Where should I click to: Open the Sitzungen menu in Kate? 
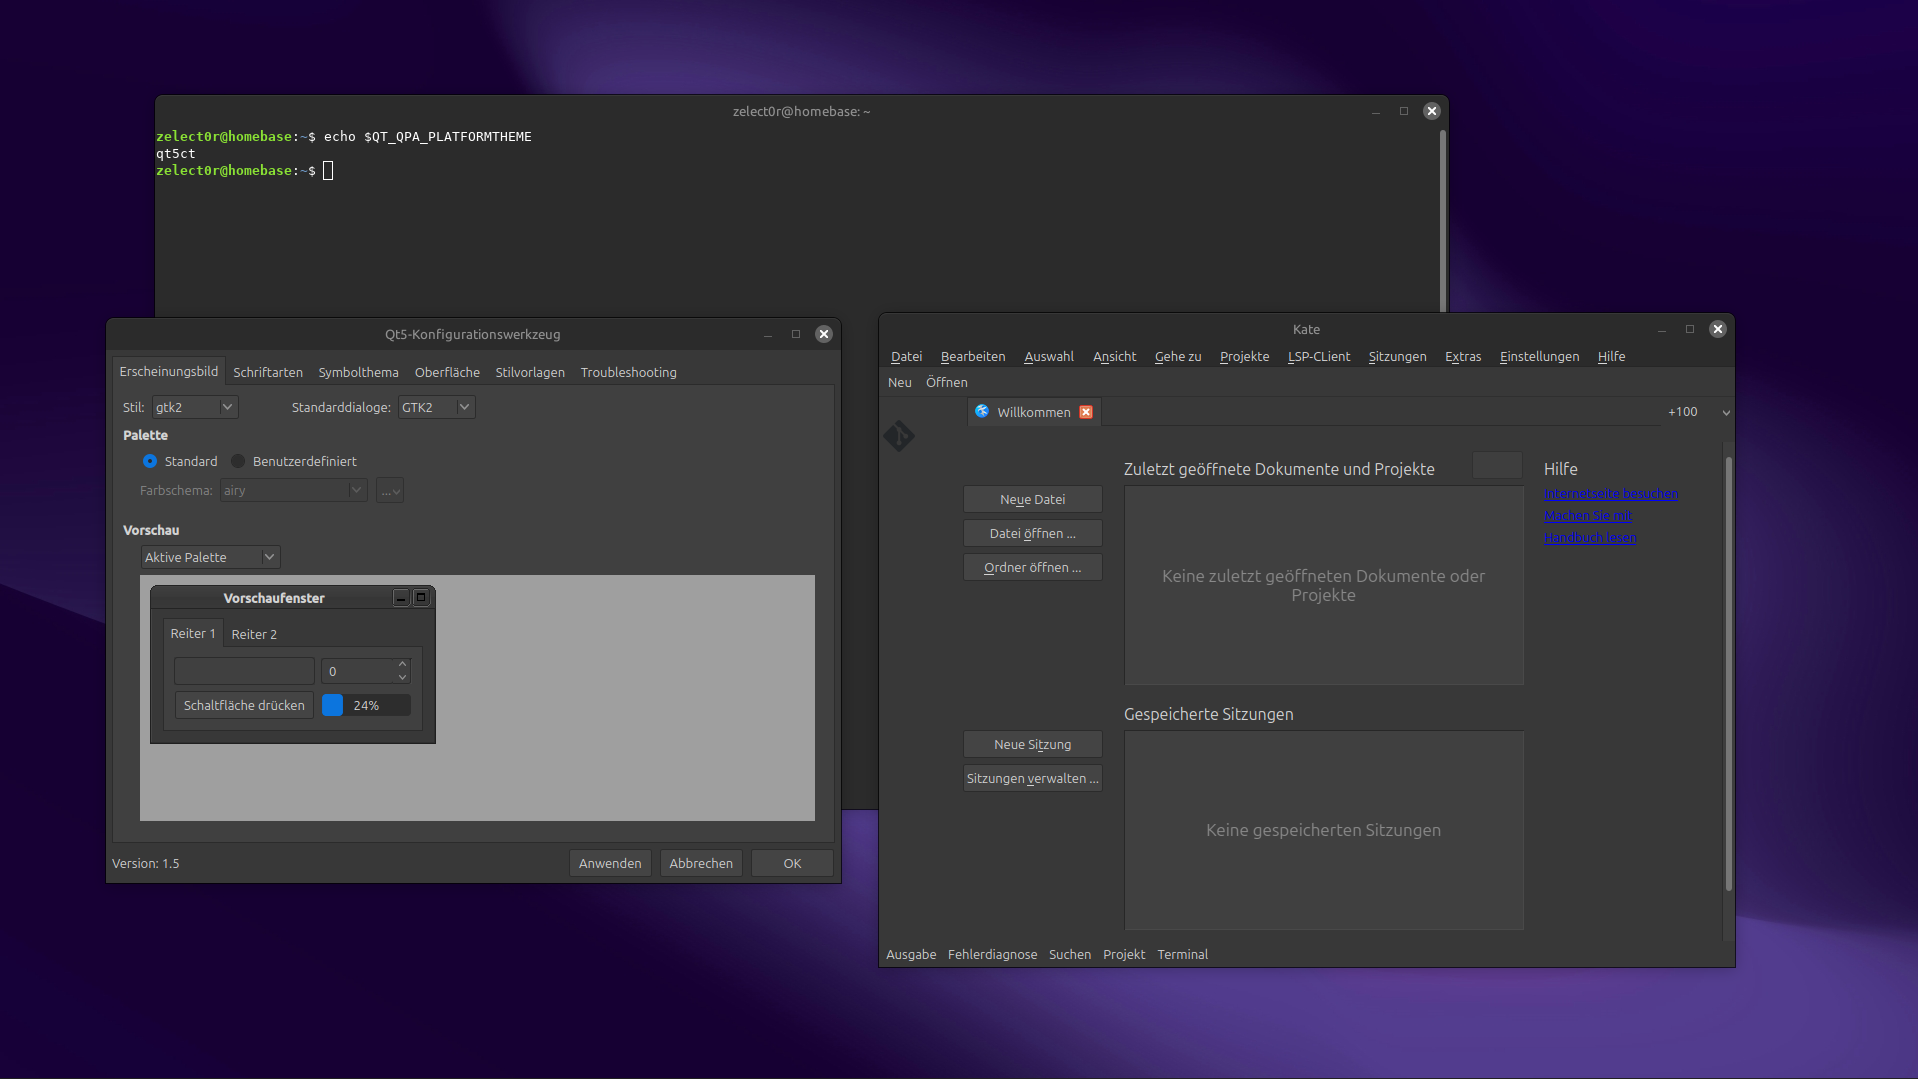tap(1398, 356)
